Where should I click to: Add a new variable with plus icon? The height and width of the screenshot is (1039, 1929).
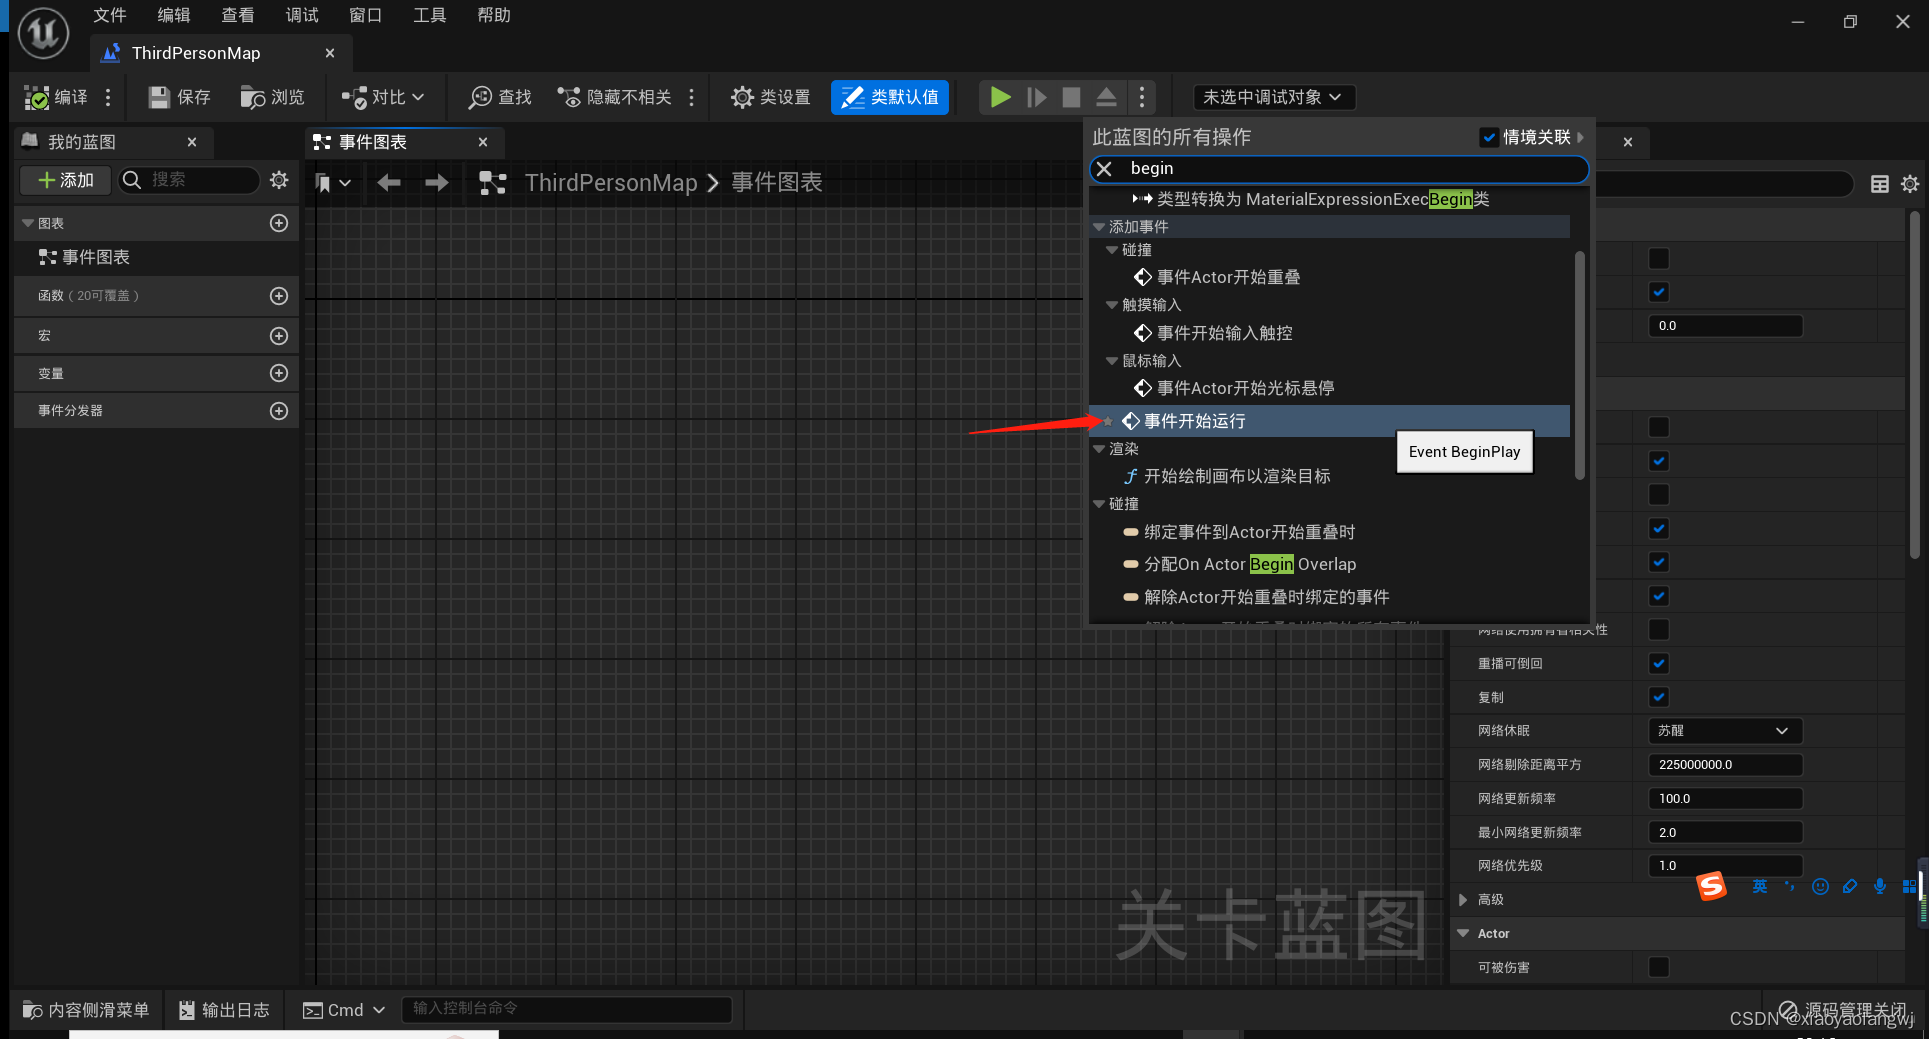pos(279,373)
